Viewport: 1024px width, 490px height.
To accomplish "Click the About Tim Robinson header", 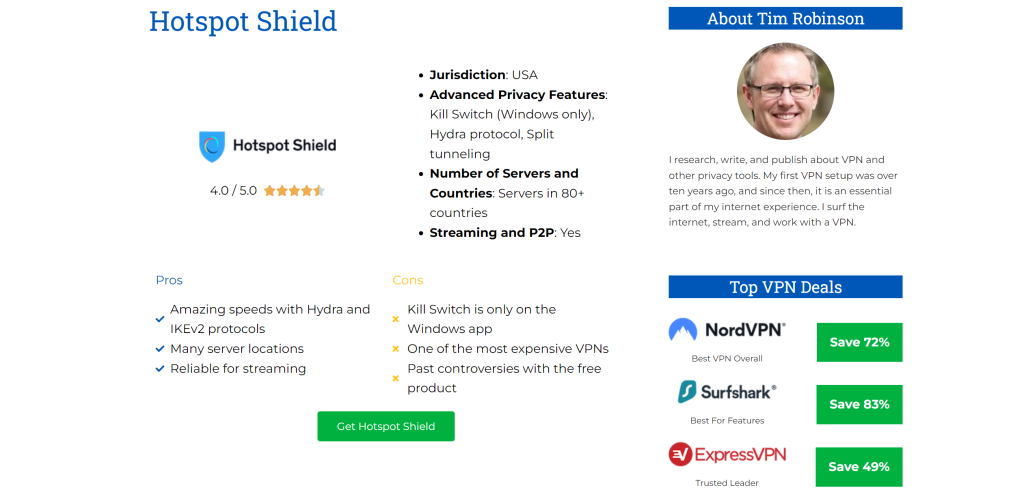I will (x=786, y=18).
